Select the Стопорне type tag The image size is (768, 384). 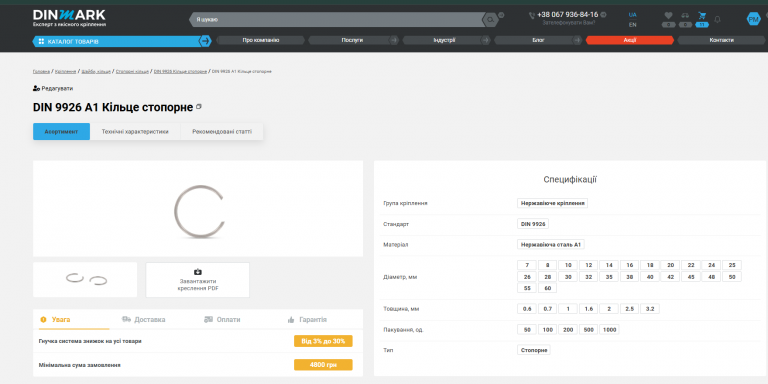534,350
